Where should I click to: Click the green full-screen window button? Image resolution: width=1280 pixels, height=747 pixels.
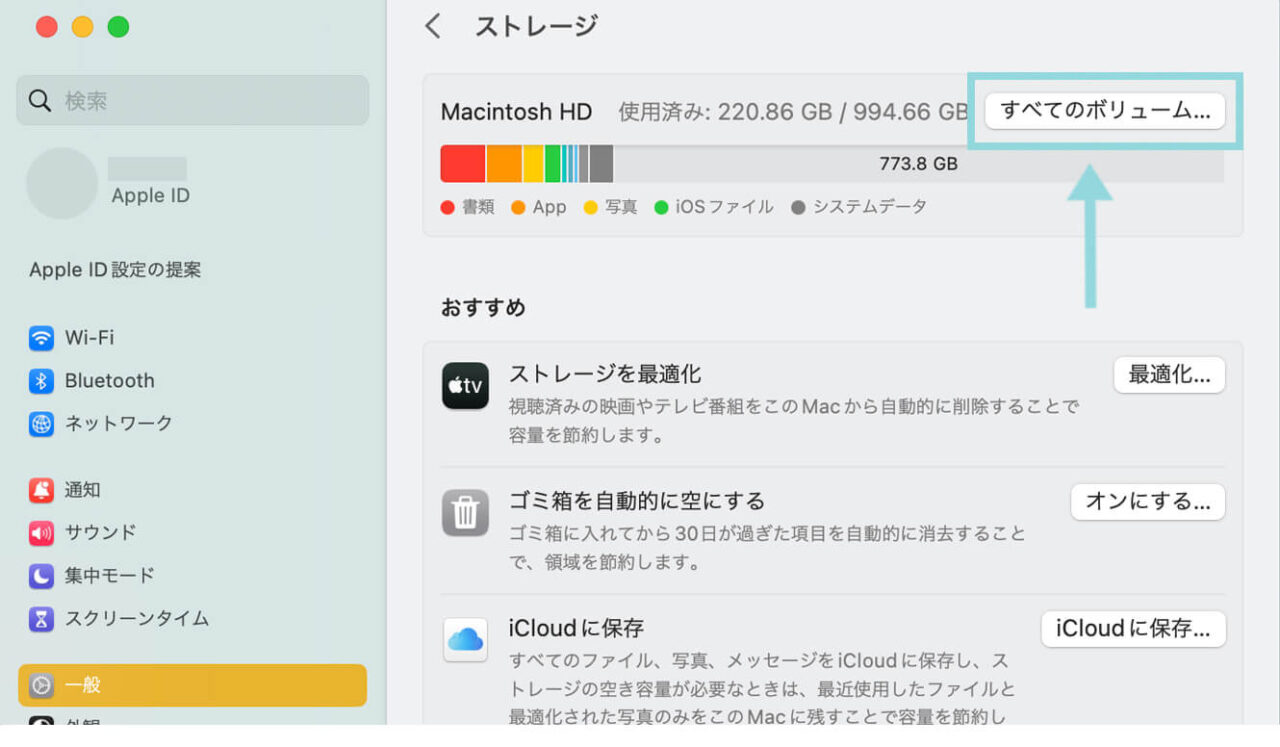pyautogui.click(x=119, y=27)
